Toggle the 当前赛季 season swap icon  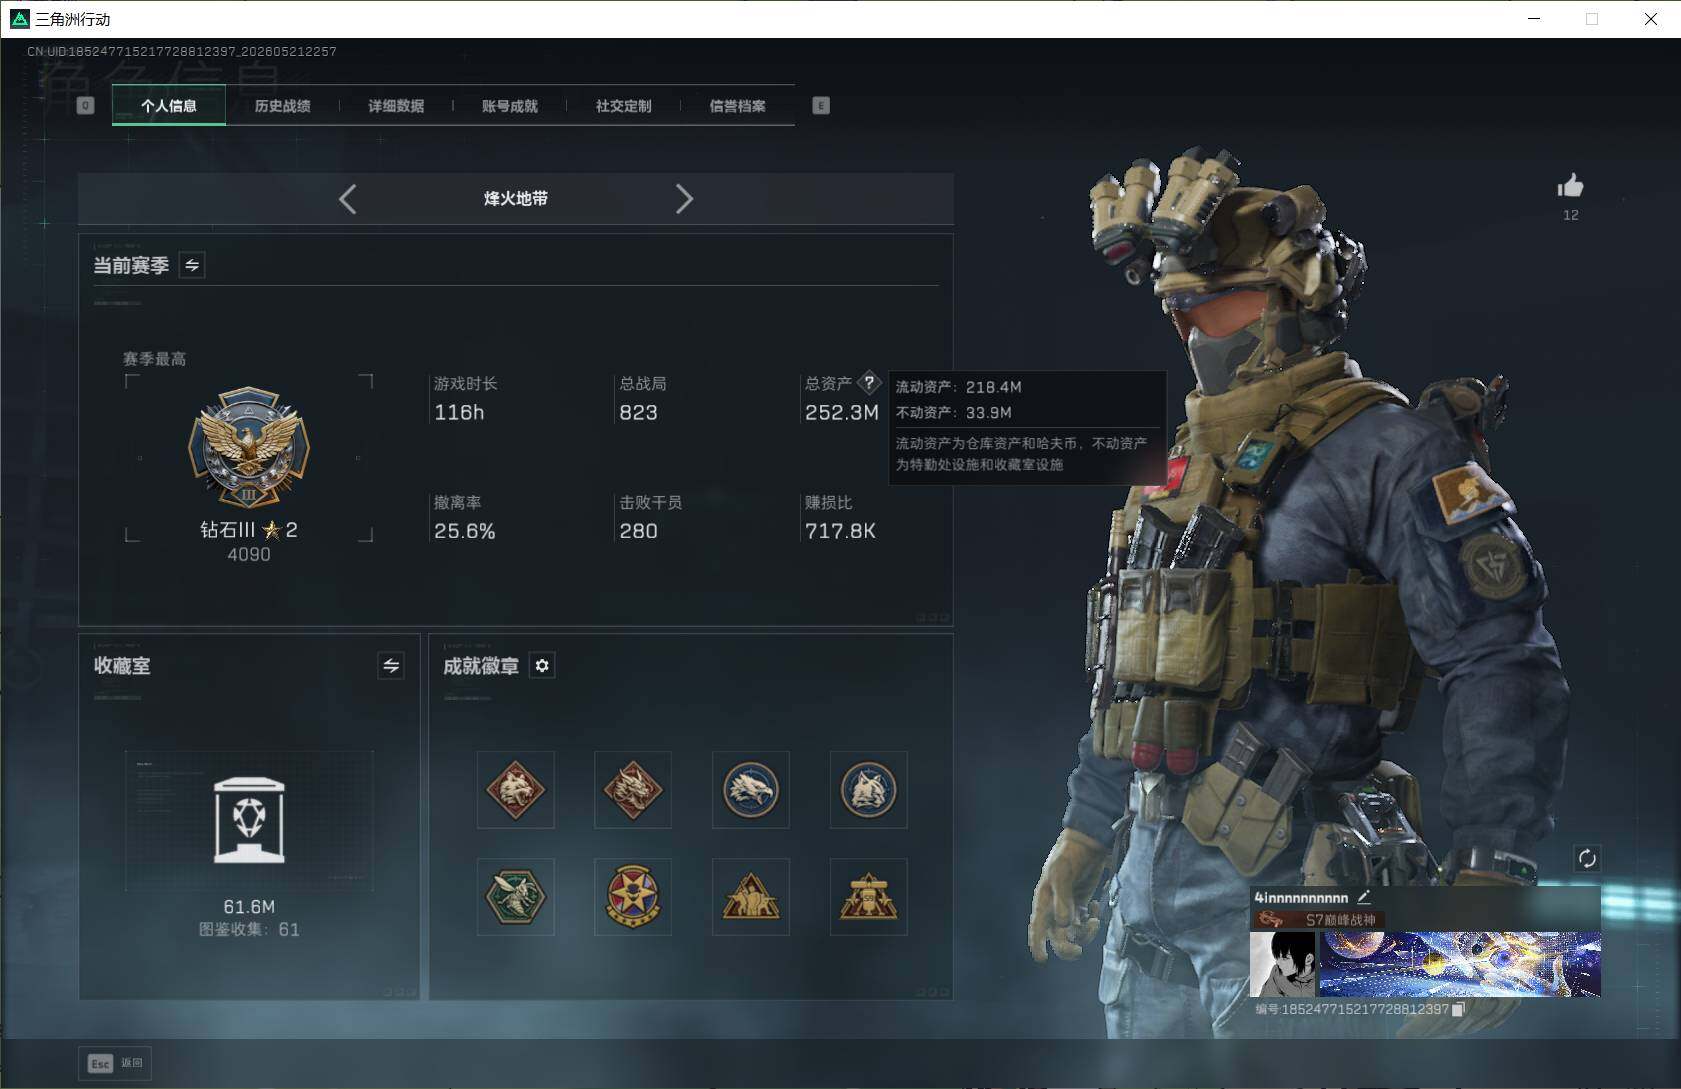click(x=192, y=265)
